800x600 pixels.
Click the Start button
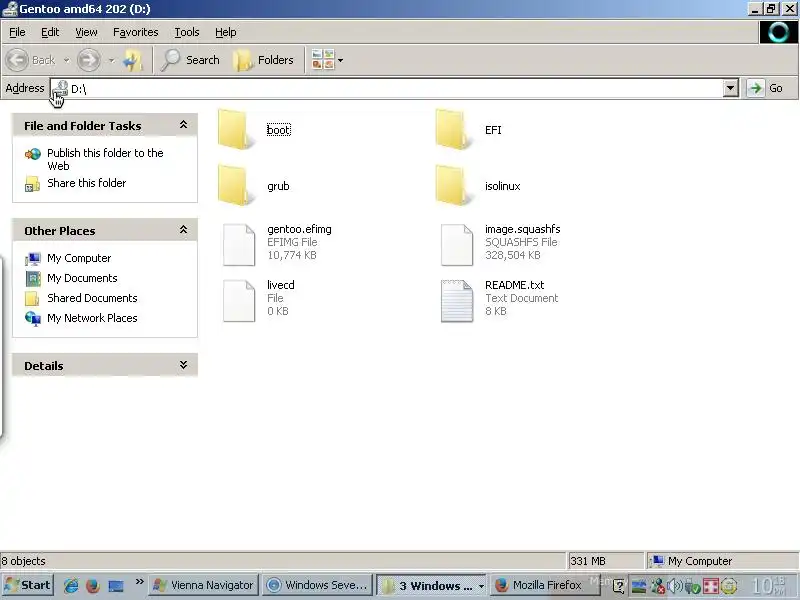[28, 585]
